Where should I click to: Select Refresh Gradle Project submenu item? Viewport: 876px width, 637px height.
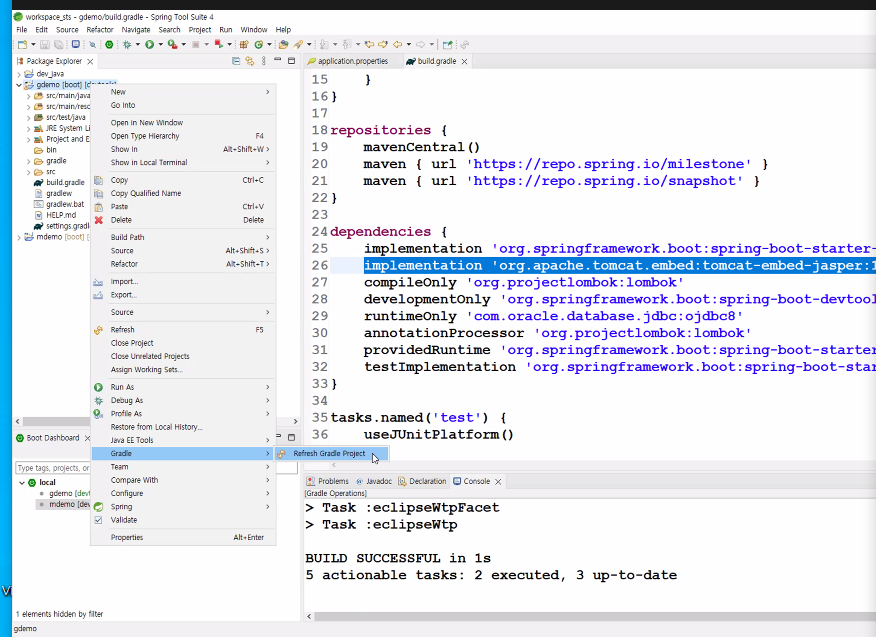point(330,454)
